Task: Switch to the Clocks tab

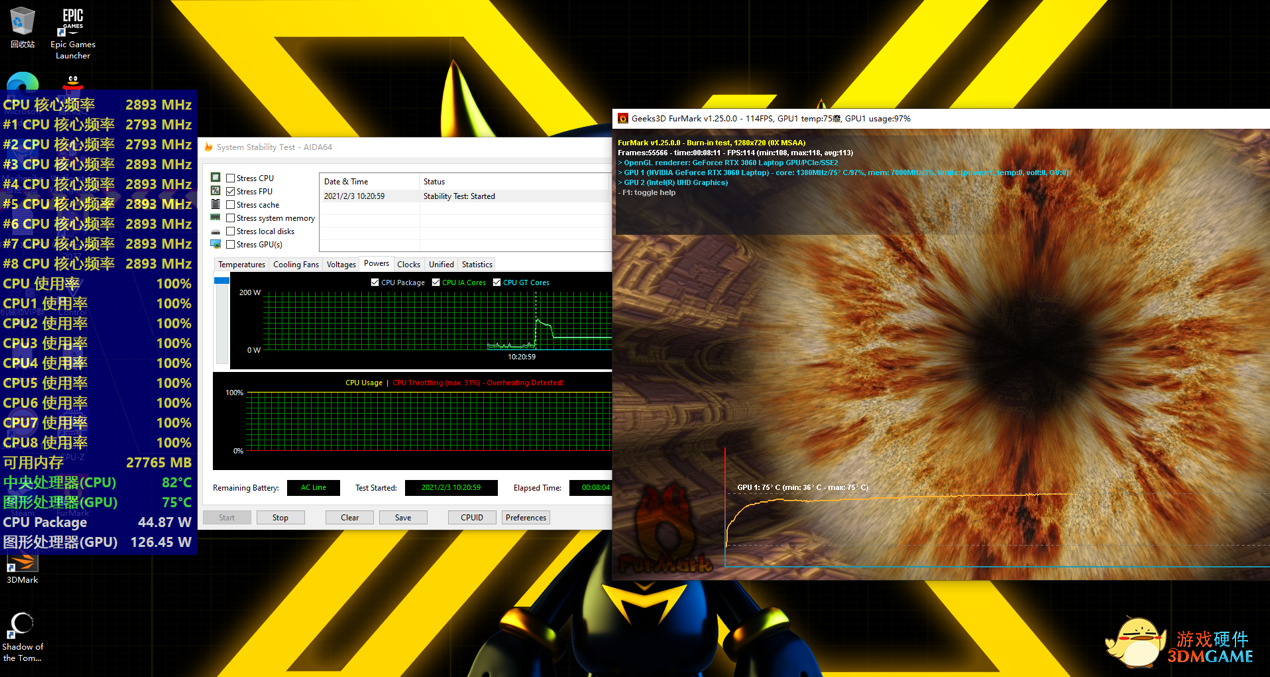Action: 409,265
